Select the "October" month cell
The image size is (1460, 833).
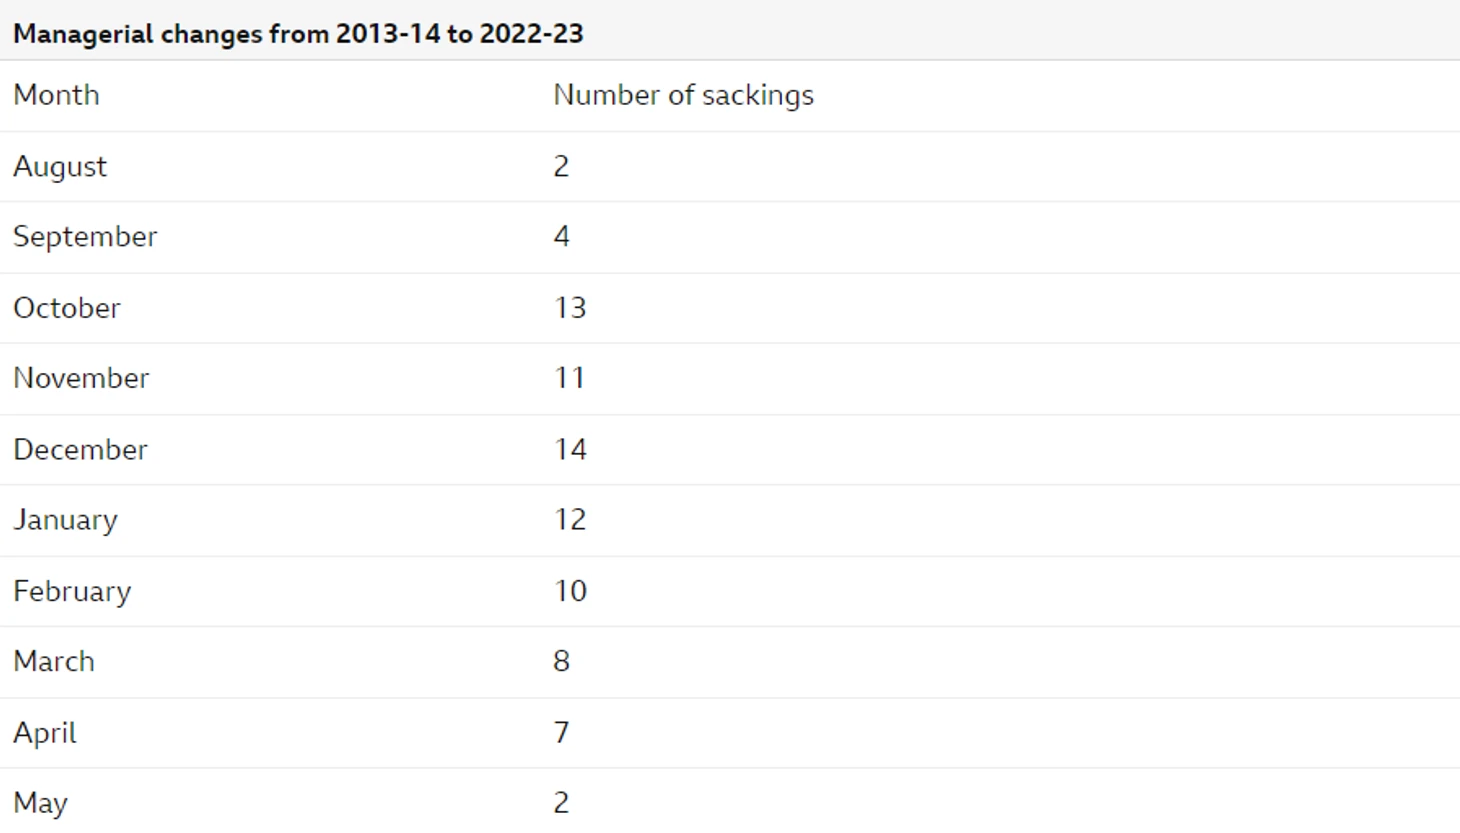67,308
